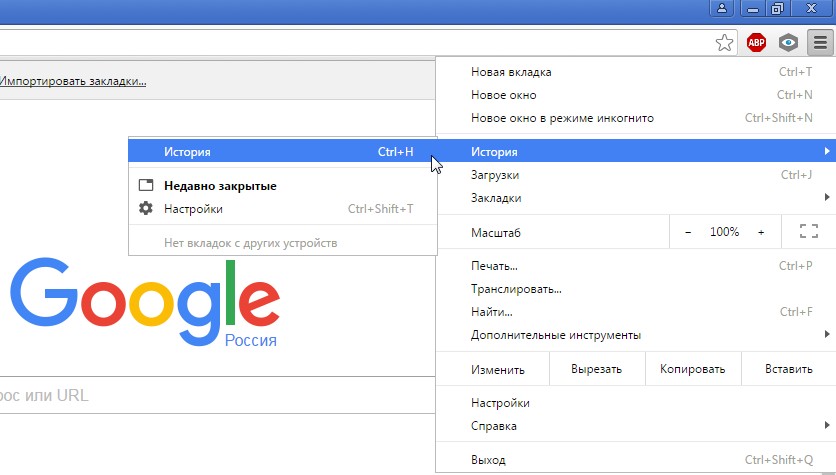
Task: Increase zoom with the plus button
Action: pyautogui.click(x=761, y=232)
